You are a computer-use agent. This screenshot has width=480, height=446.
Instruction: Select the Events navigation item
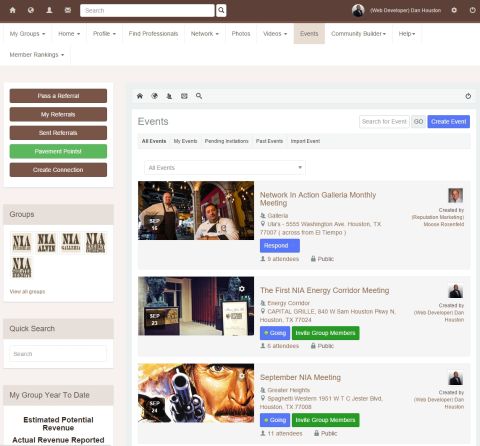(x=309, y=34)
